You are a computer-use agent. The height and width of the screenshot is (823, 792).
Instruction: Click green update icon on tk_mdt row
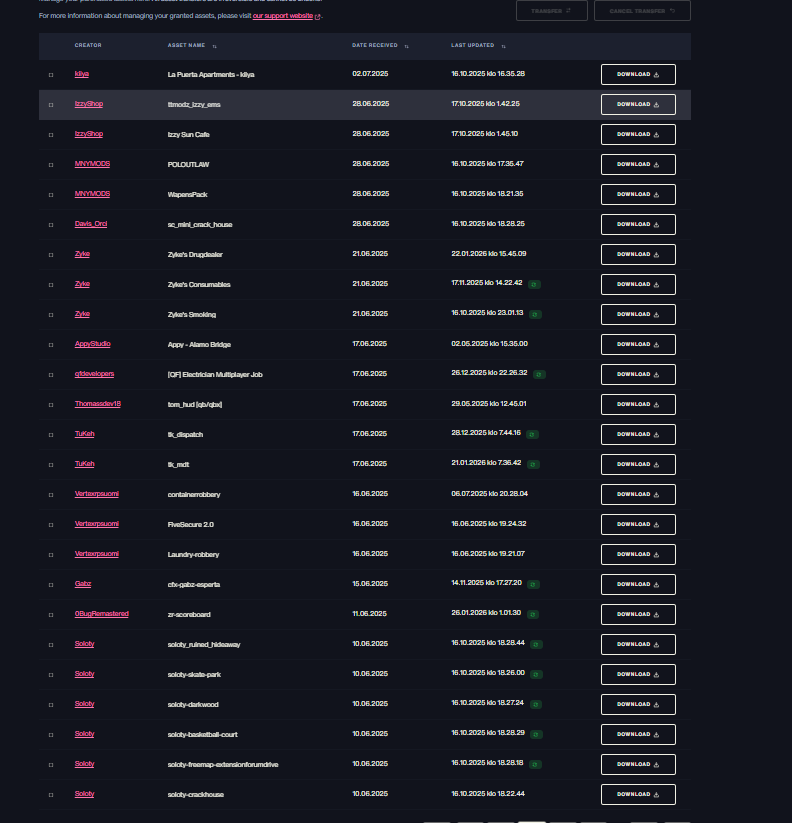tap(533, 465)
